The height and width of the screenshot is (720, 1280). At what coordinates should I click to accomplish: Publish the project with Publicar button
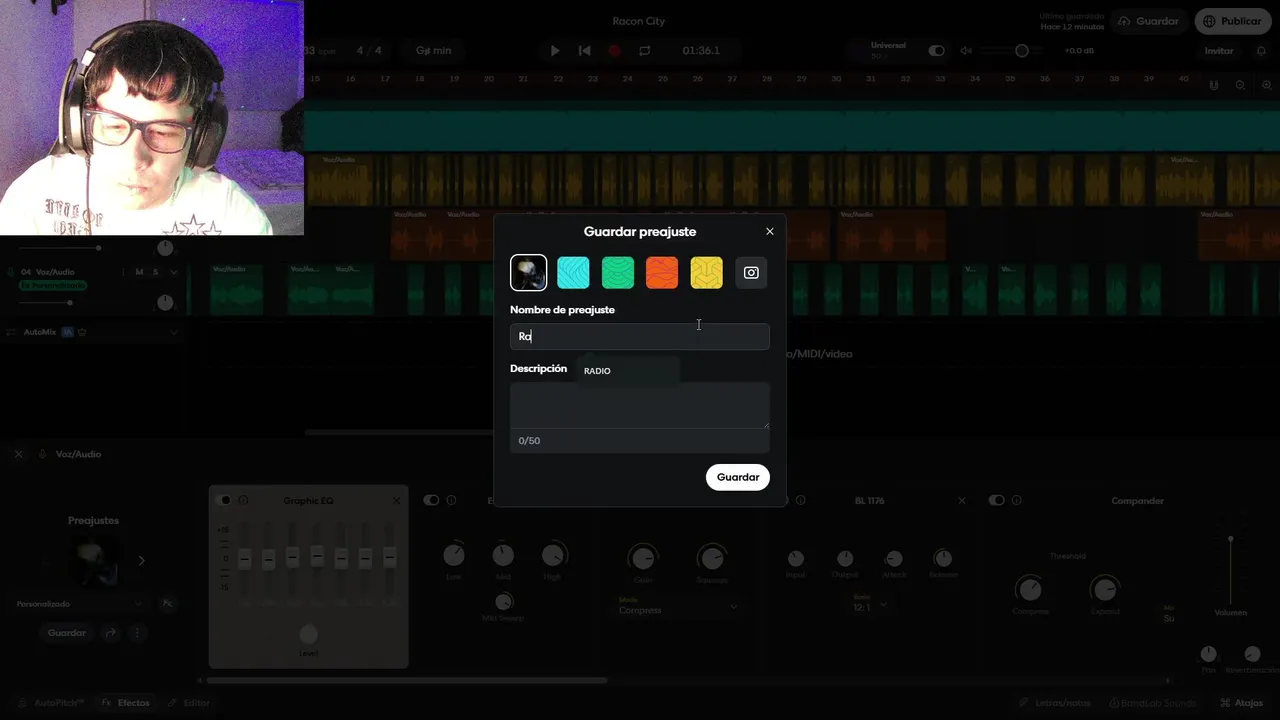[1233, 21]
